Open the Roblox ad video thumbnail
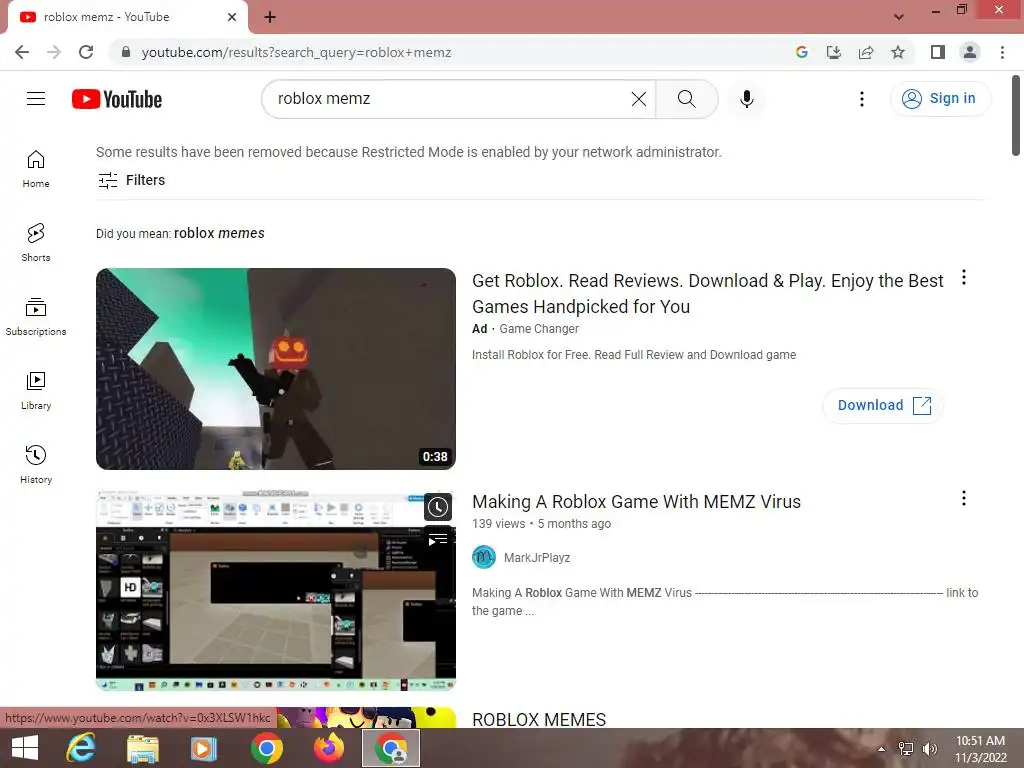The width and height of the screenshot is (1024, 768). 276,368
